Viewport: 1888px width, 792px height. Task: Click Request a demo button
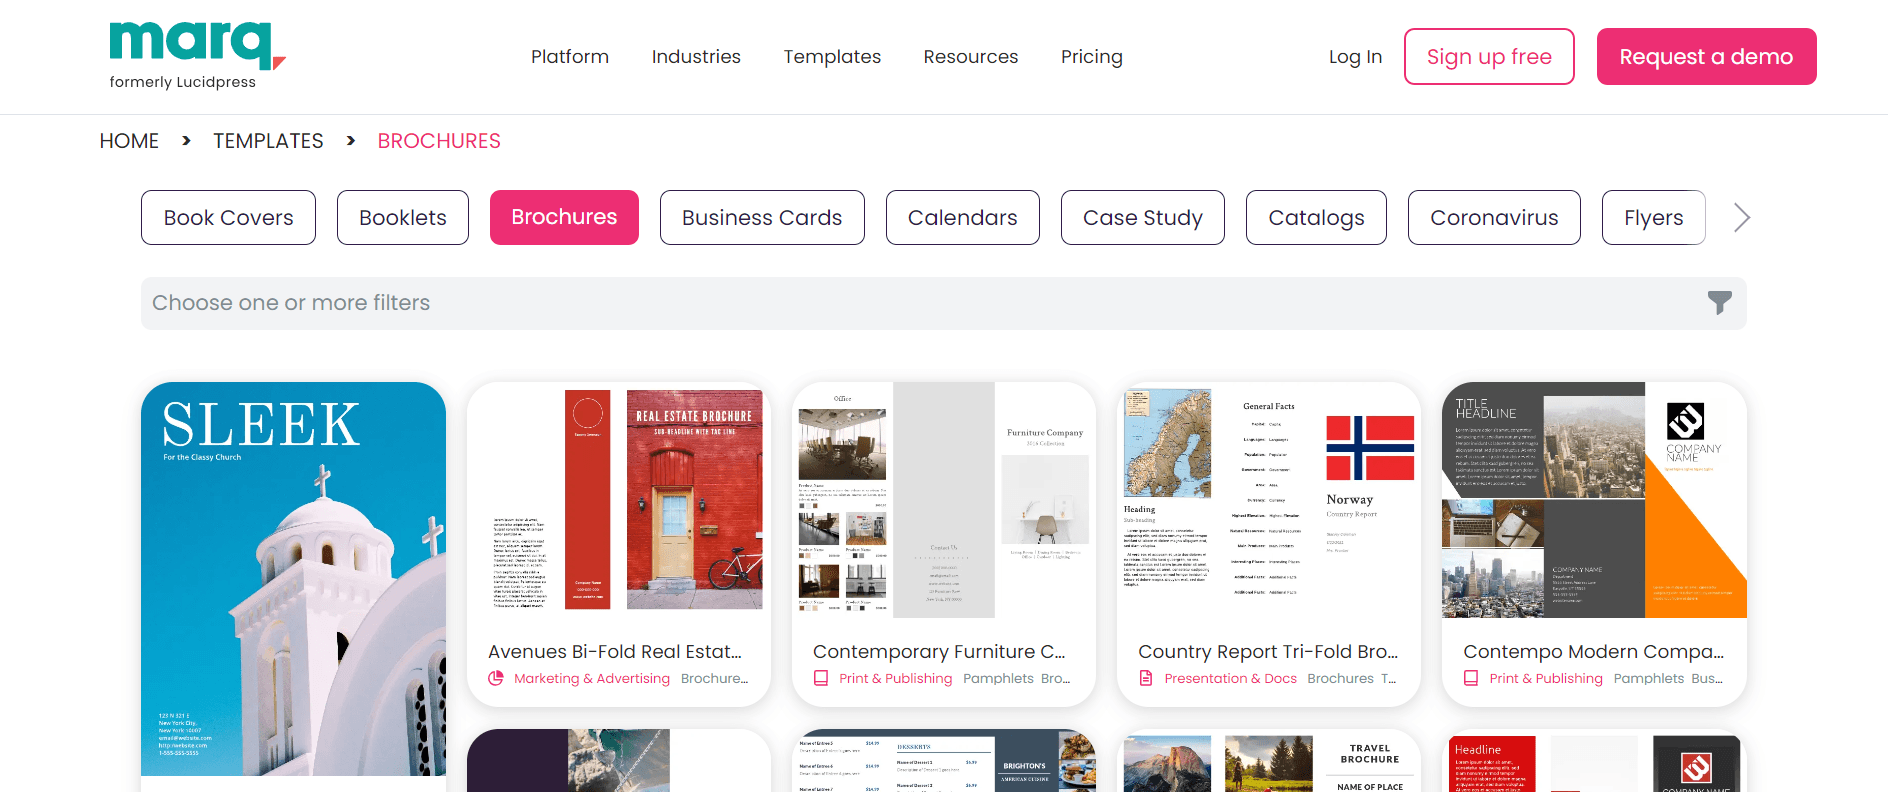[x=1706, y=57]
